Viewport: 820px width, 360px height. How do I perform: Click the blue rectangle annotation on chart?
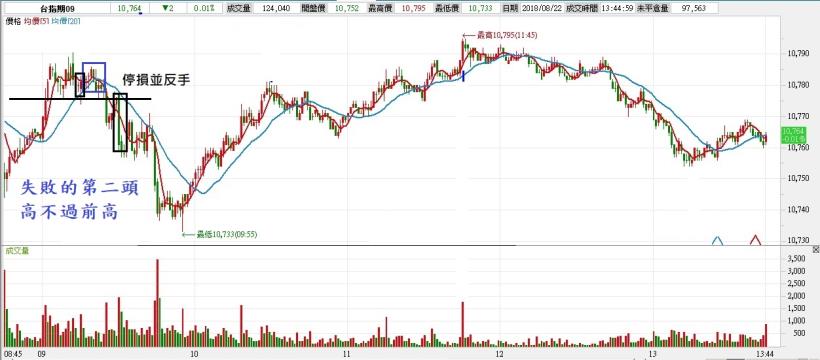click(x=94, y=77)
